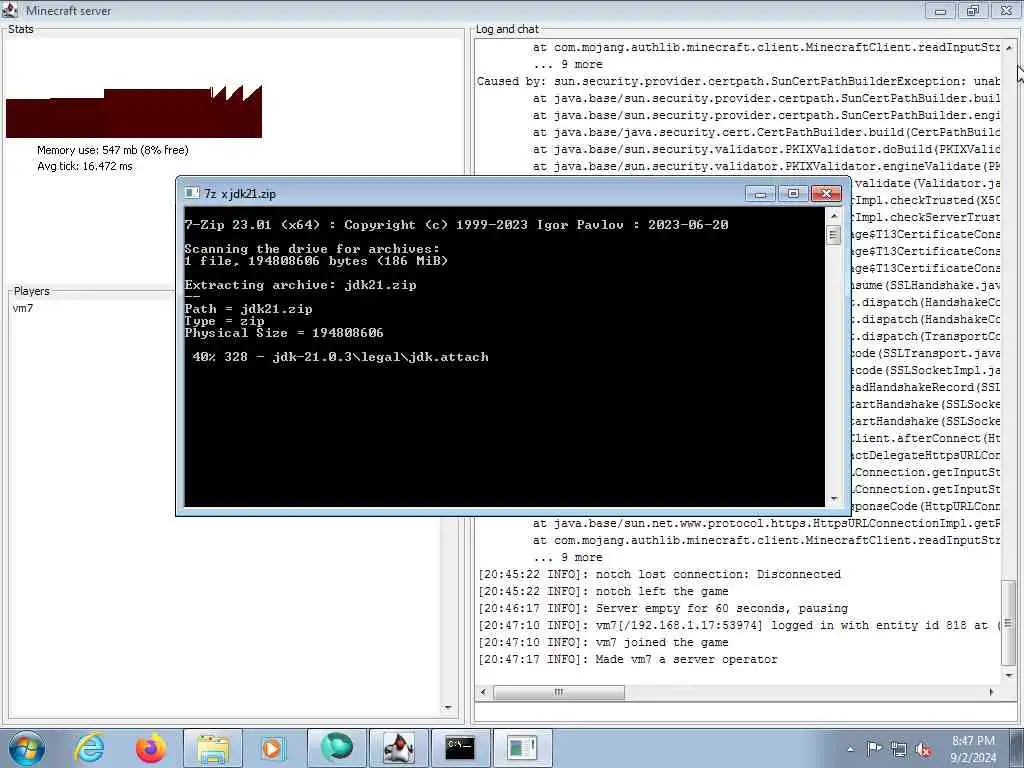This screenshot has height=768, width=1024.
Task: Open the Windows Start menu
Action: (26, 748)
